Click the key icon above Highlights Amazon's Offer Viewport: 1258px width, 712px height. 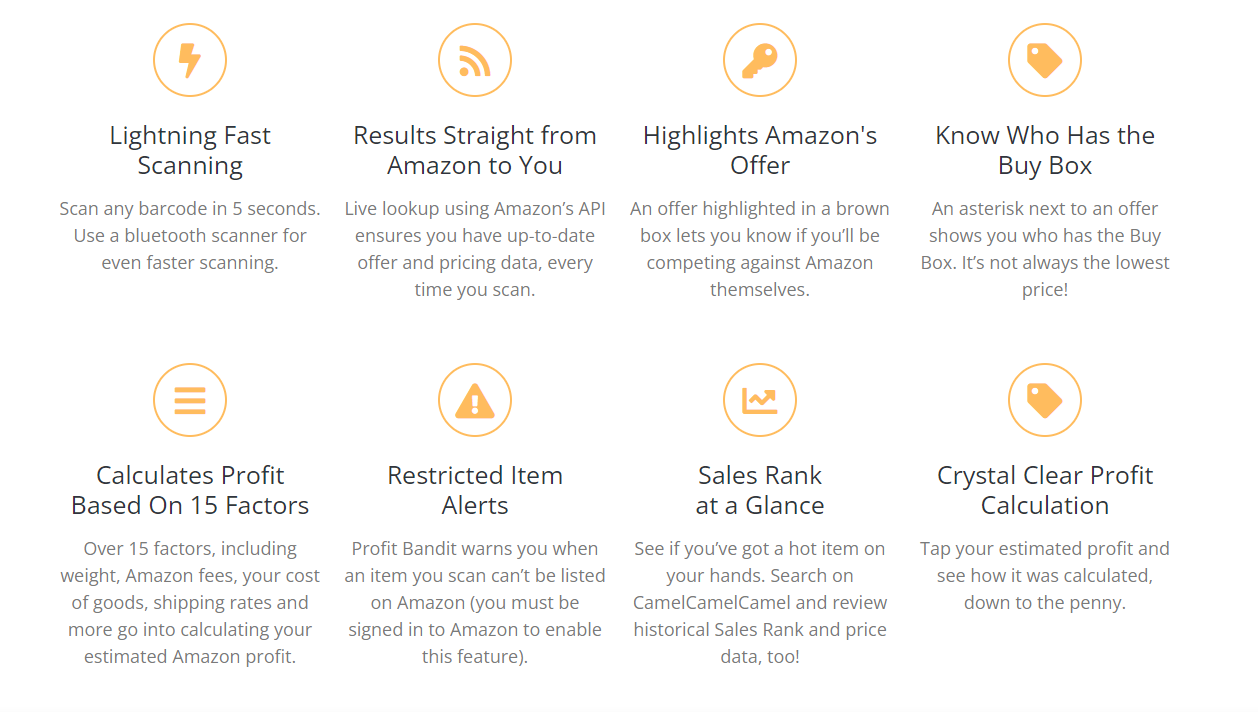[x=760, y=61]
